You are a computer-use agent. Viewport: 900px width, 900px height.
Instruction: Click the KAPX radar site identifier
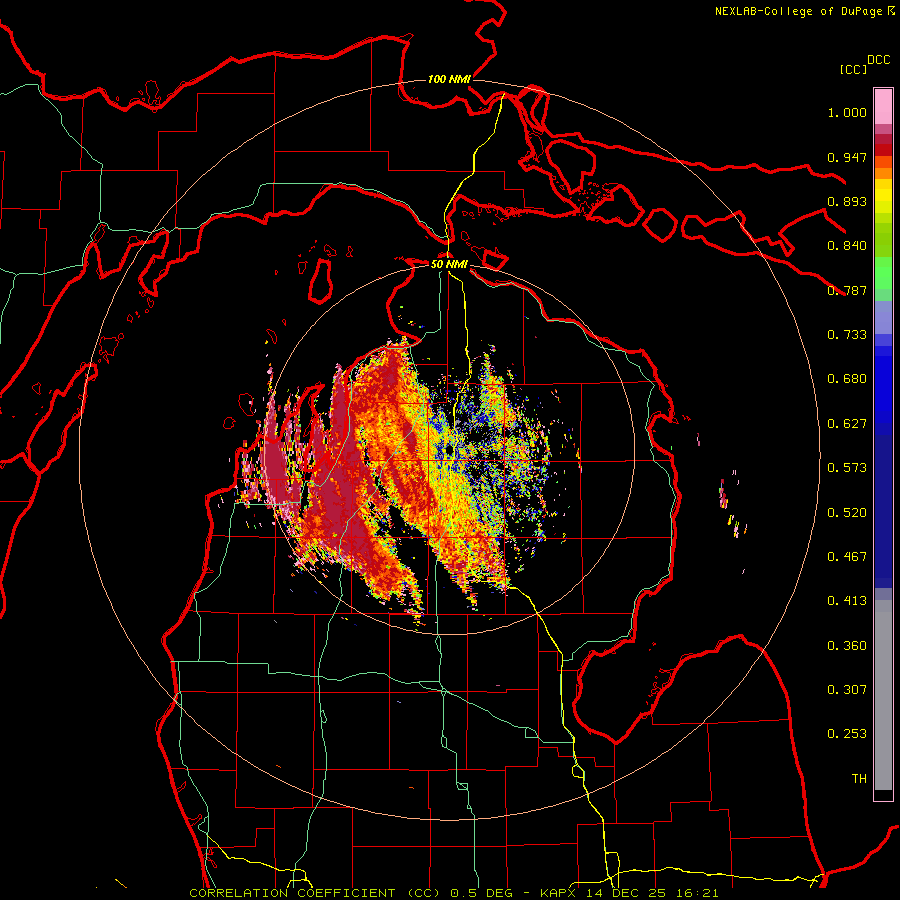(560, 893)
